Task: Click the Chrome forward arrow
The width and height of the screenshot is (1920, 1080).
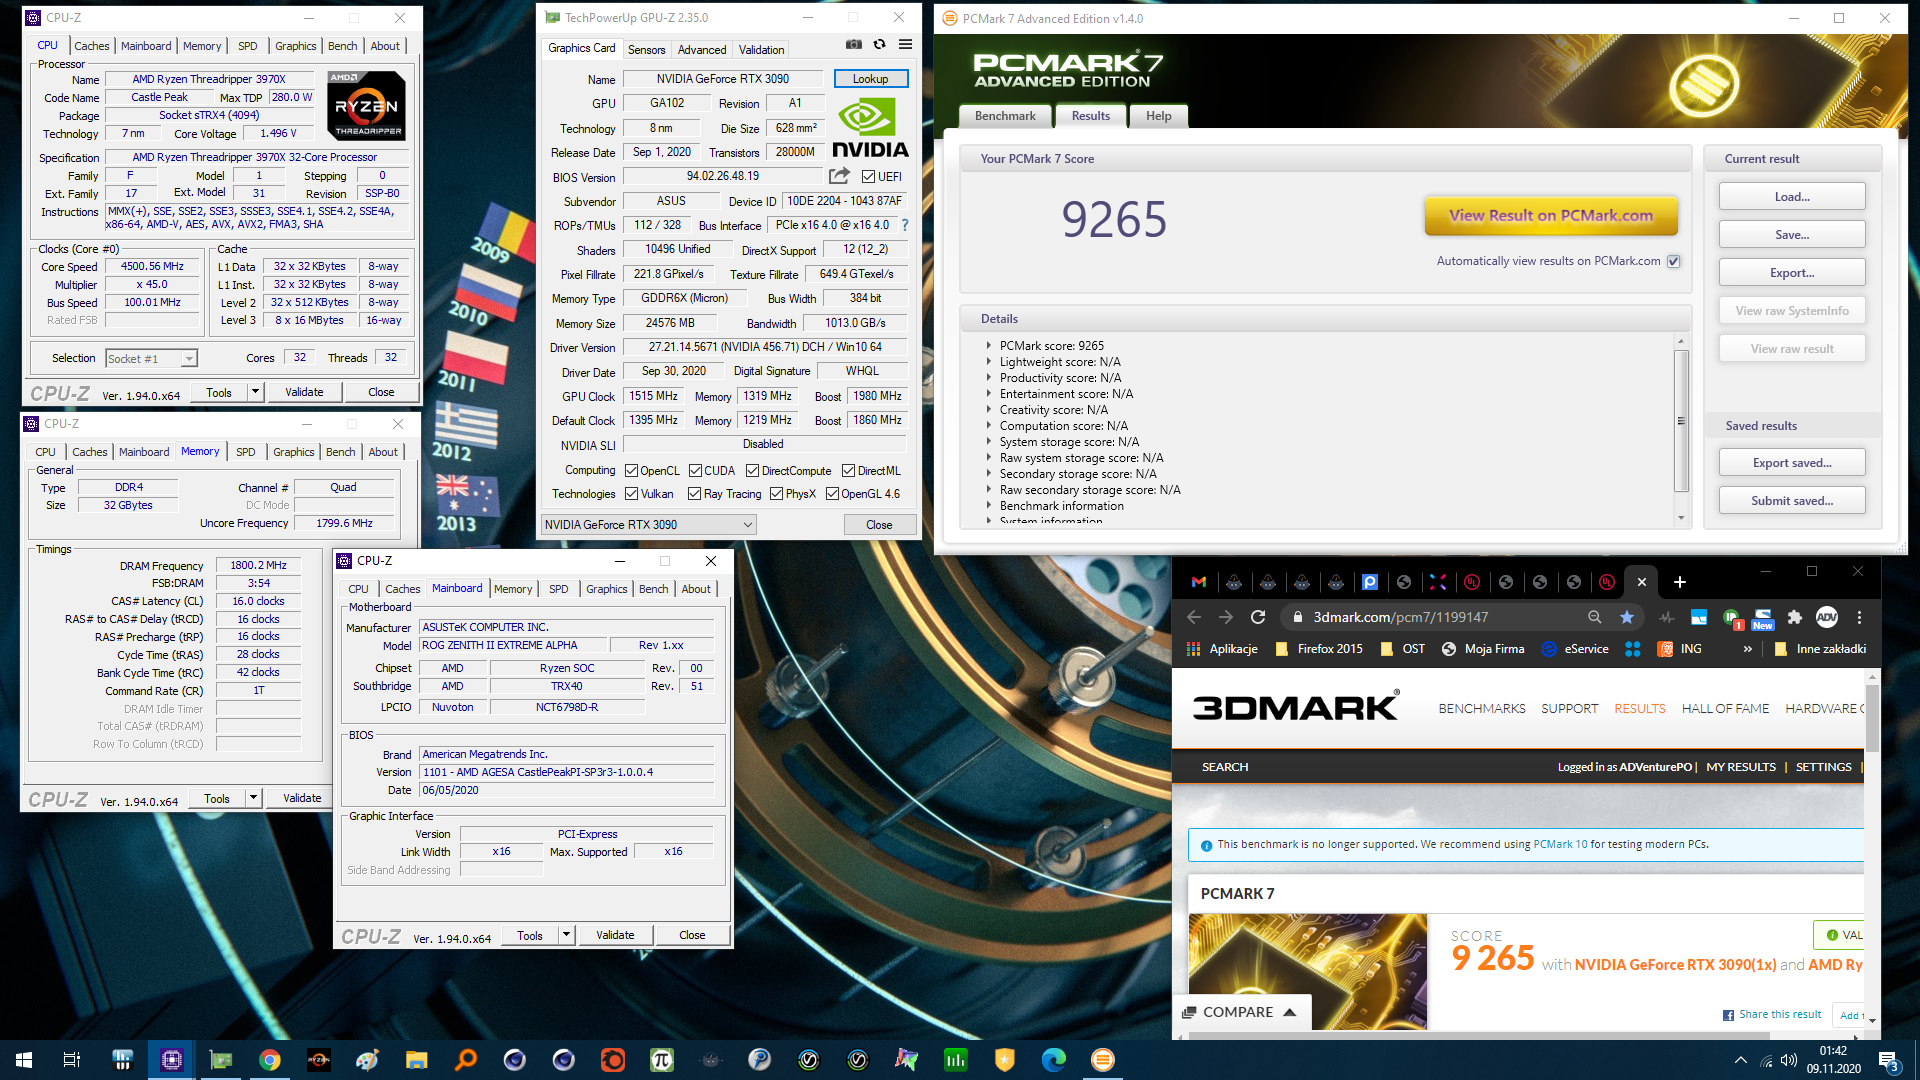Action: point(1226,617)
